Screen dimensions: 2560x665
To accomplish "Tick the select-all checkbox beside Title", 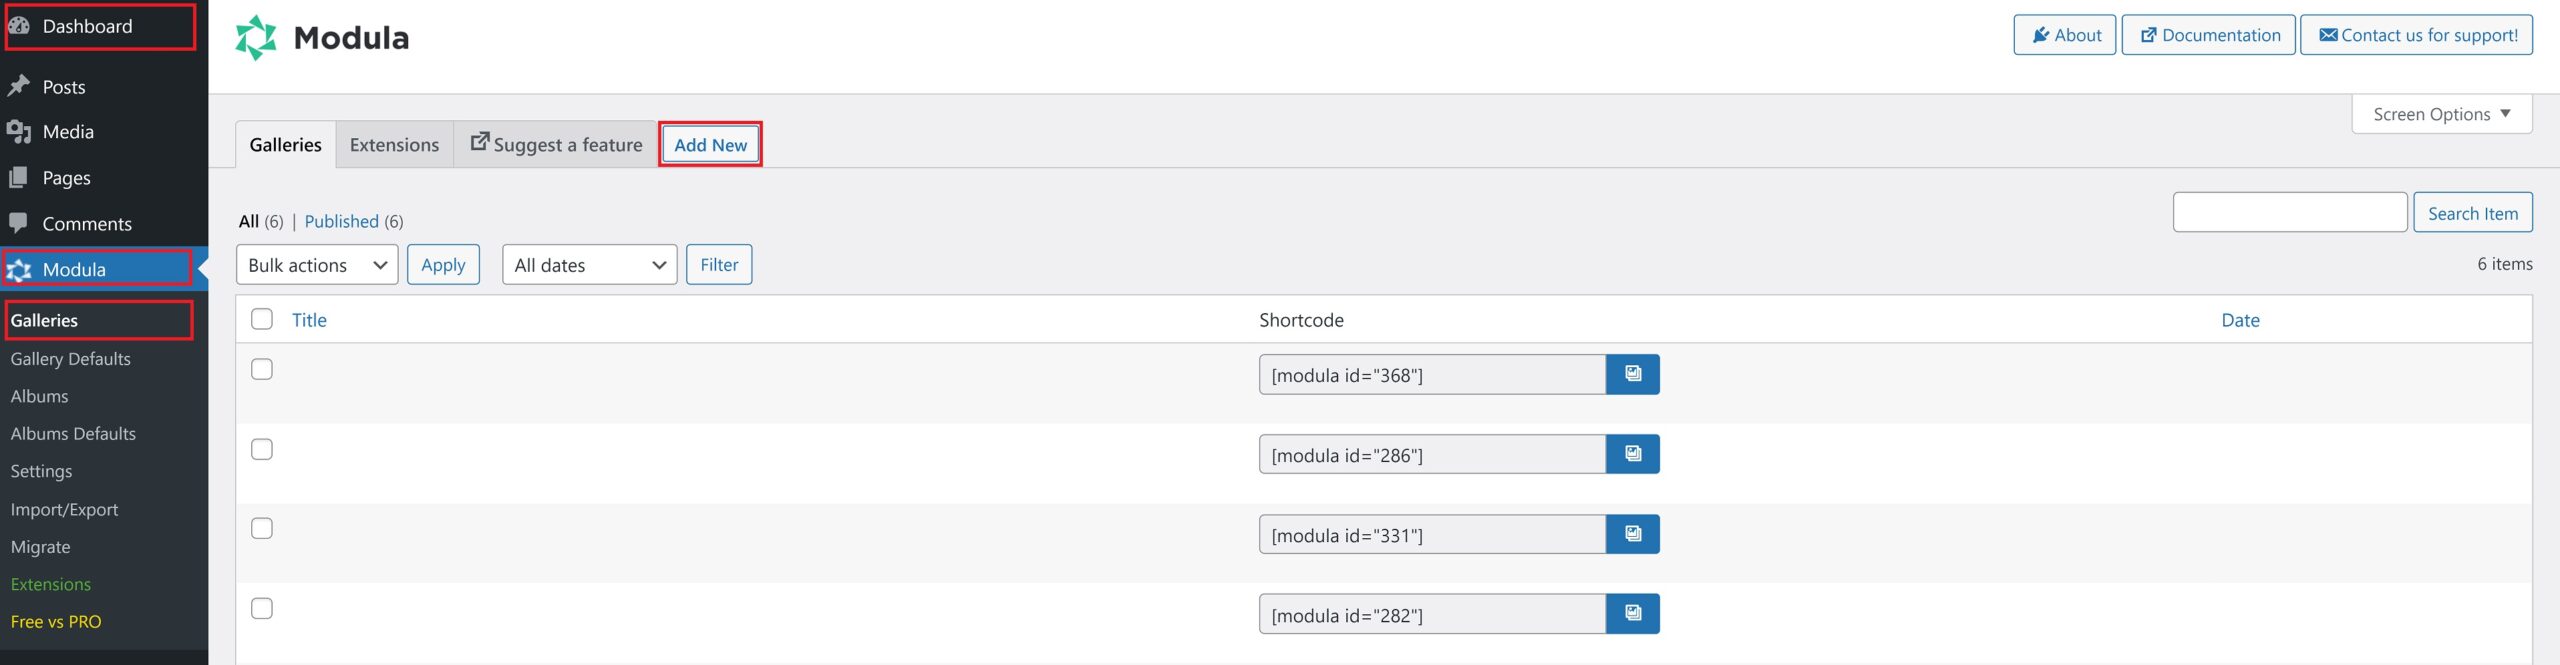I will (262, 319).
